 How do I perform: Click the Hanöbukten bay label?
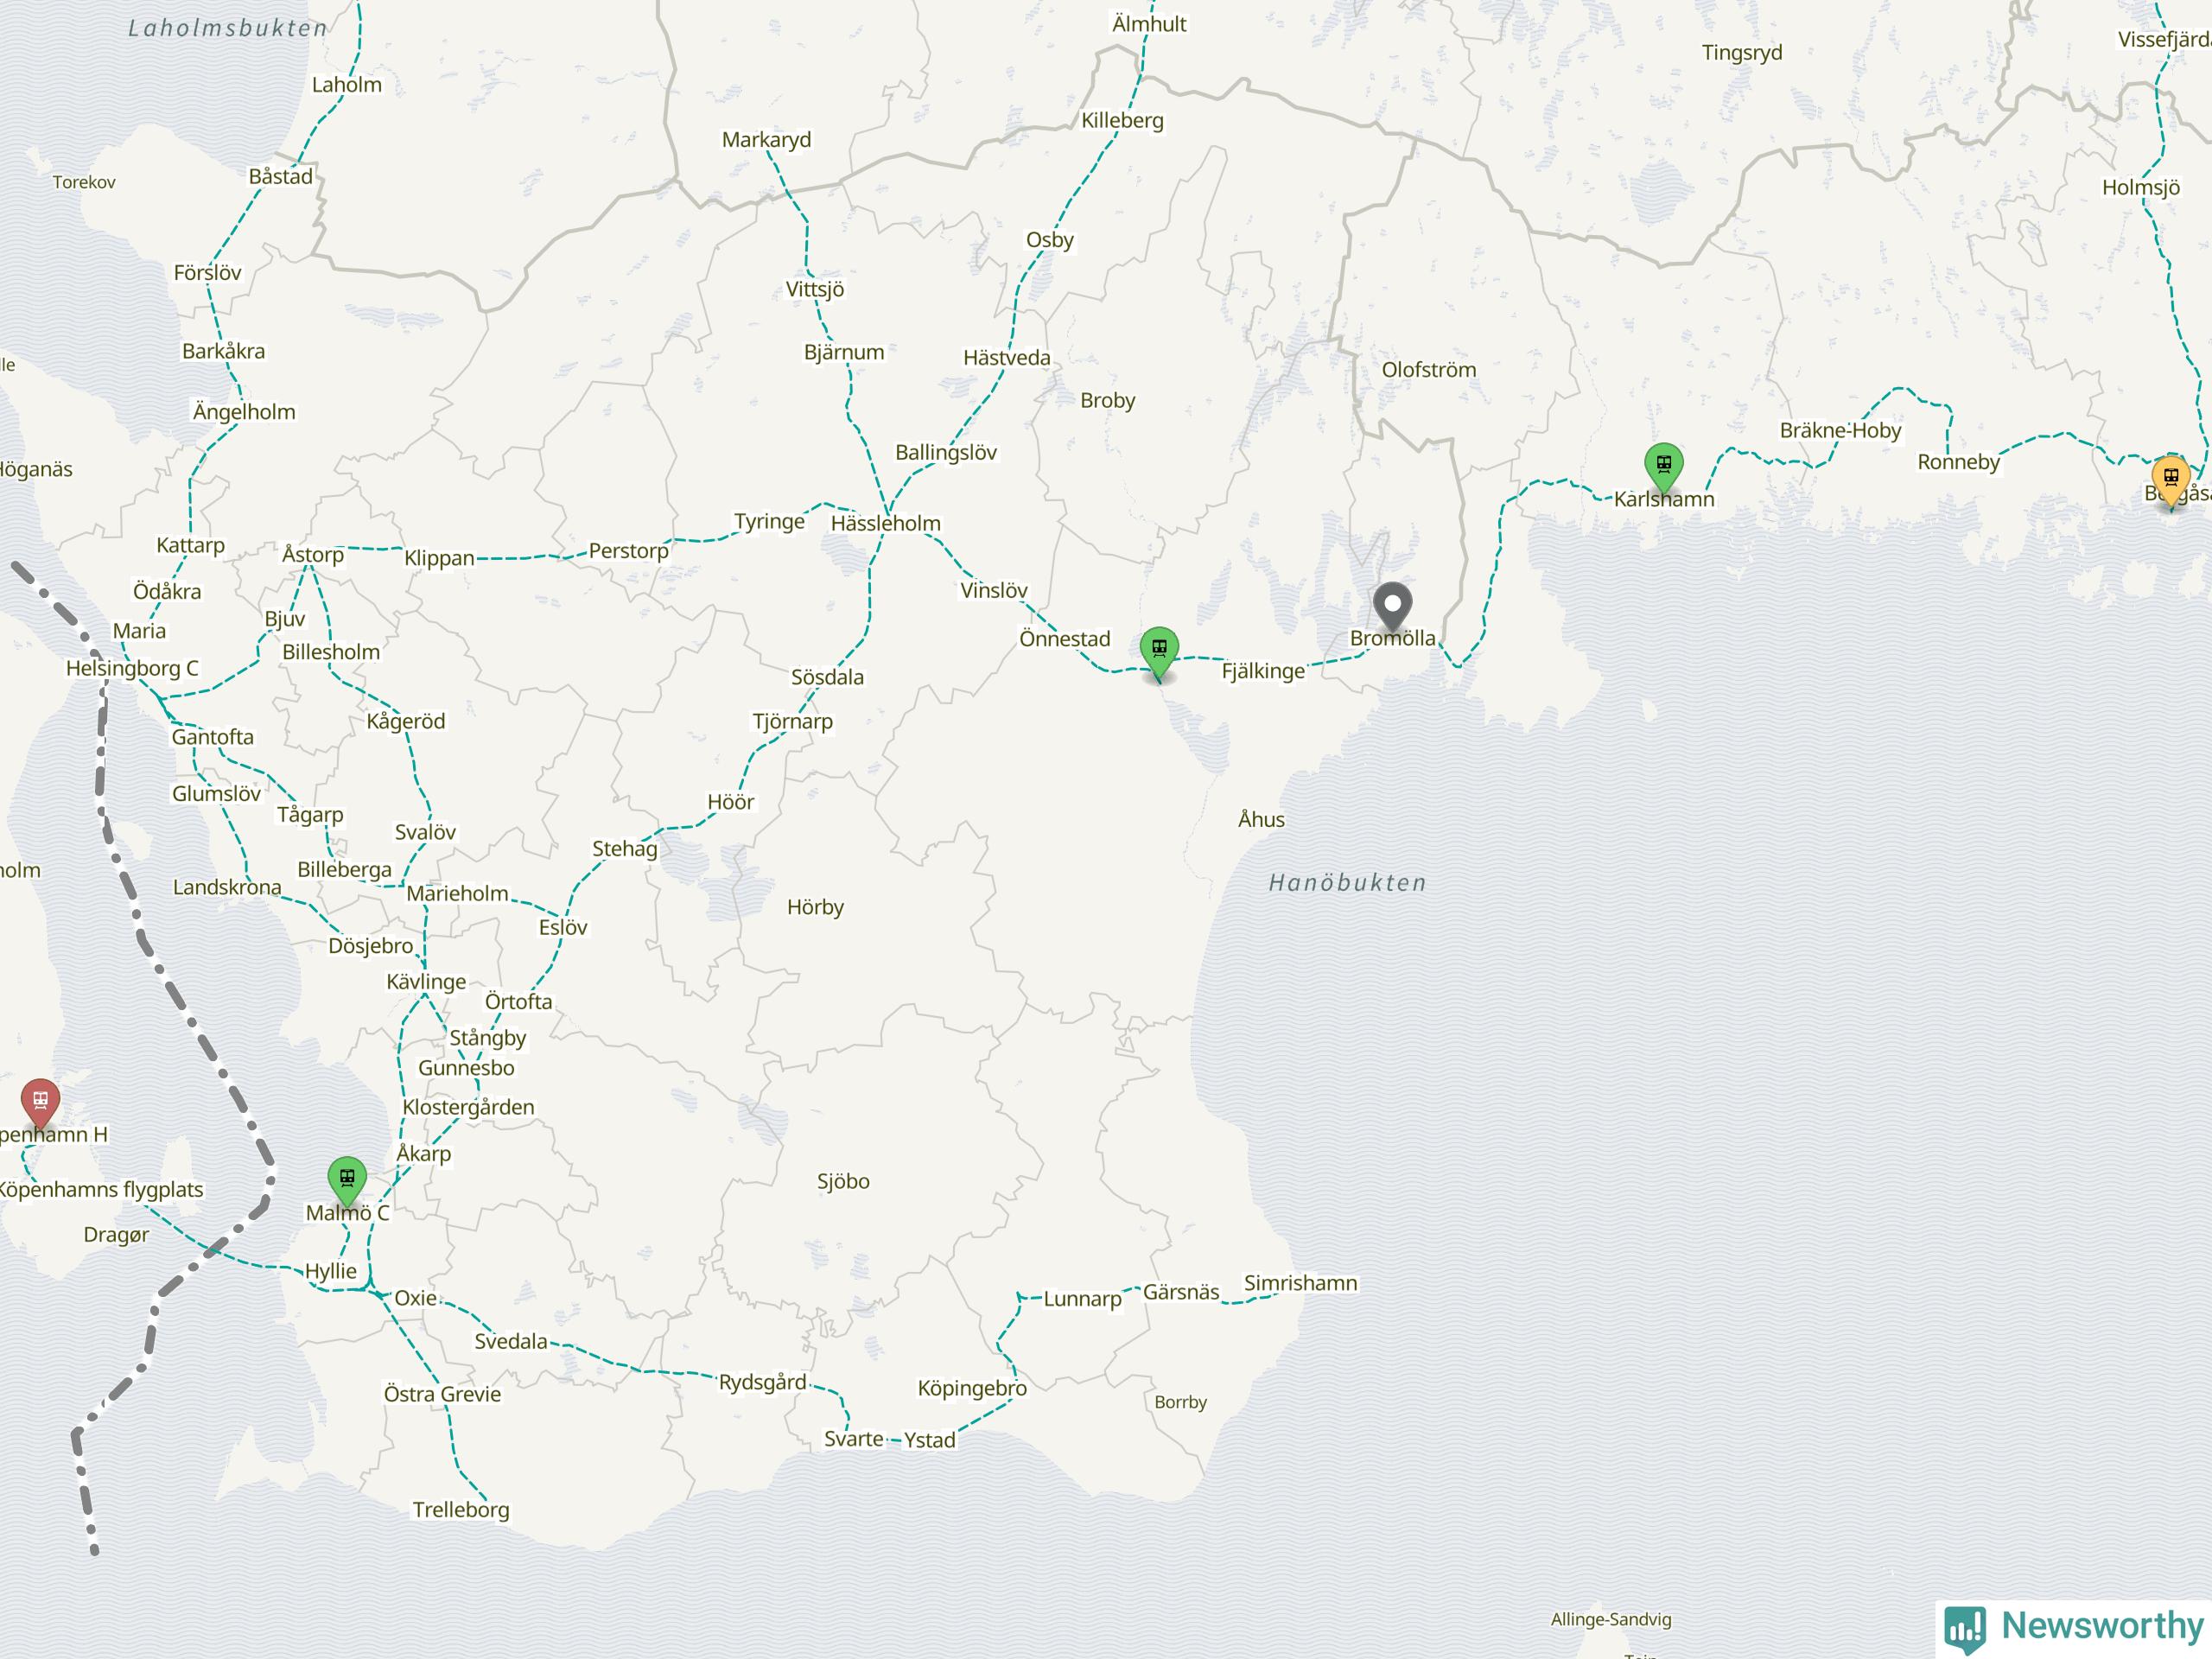pos(1347,883)
